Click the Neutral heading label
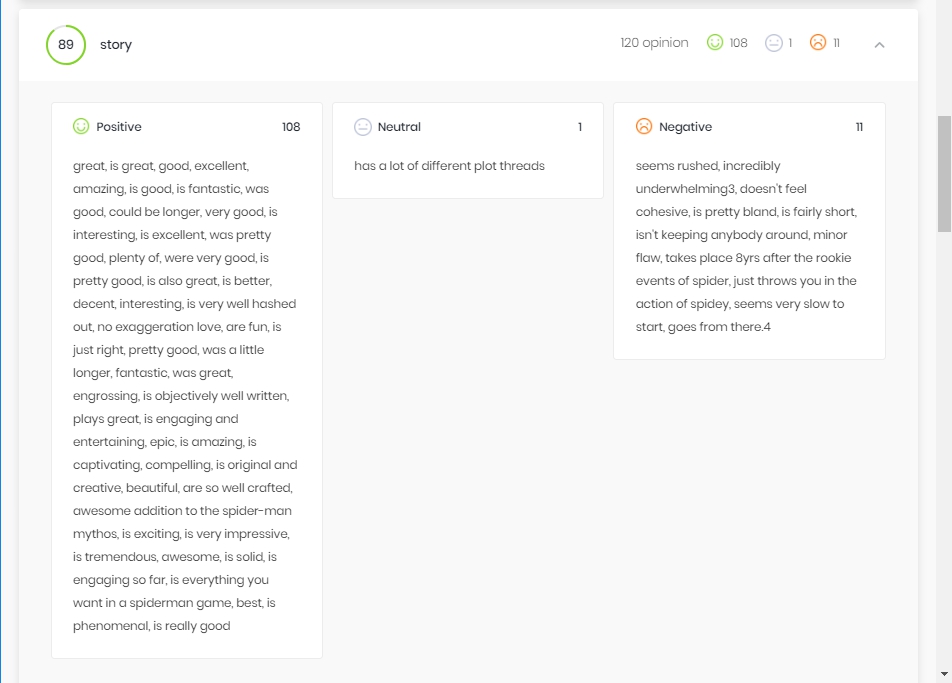This screenshot has height=683, width=952. click(399, 127)
